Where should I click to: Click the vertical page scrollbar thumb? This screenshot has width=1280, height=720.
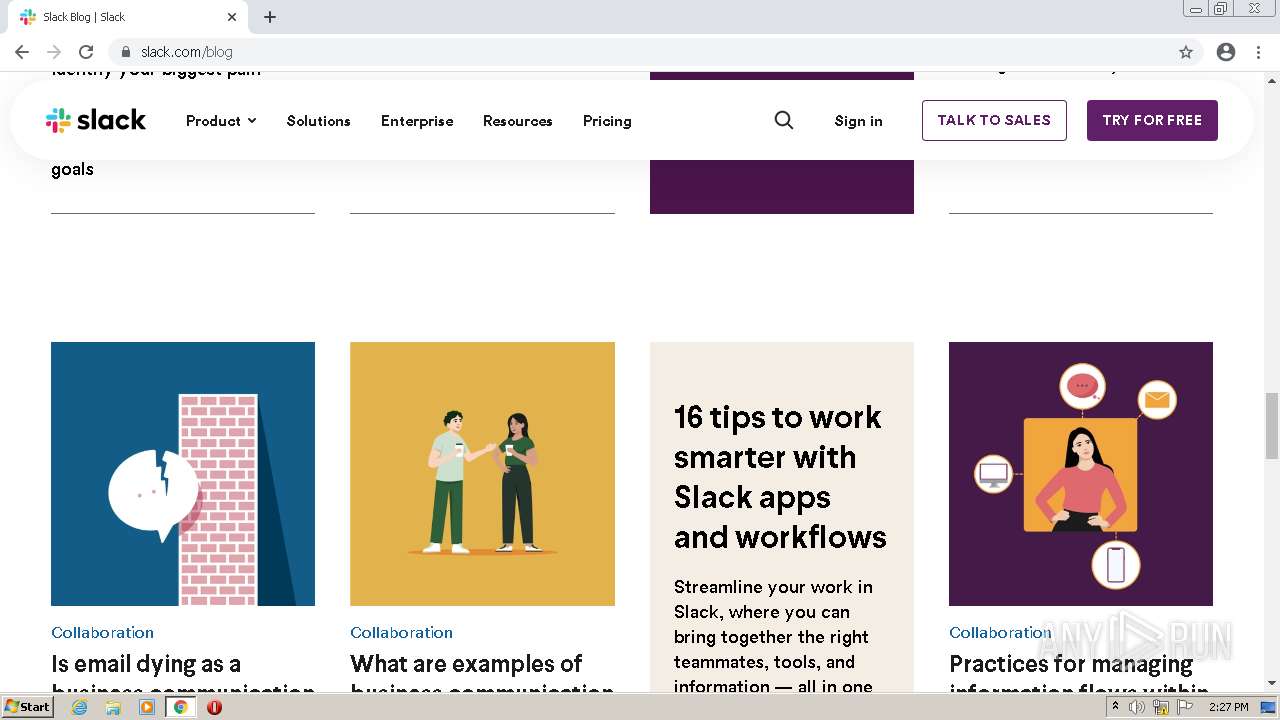tap(1272, 425)
